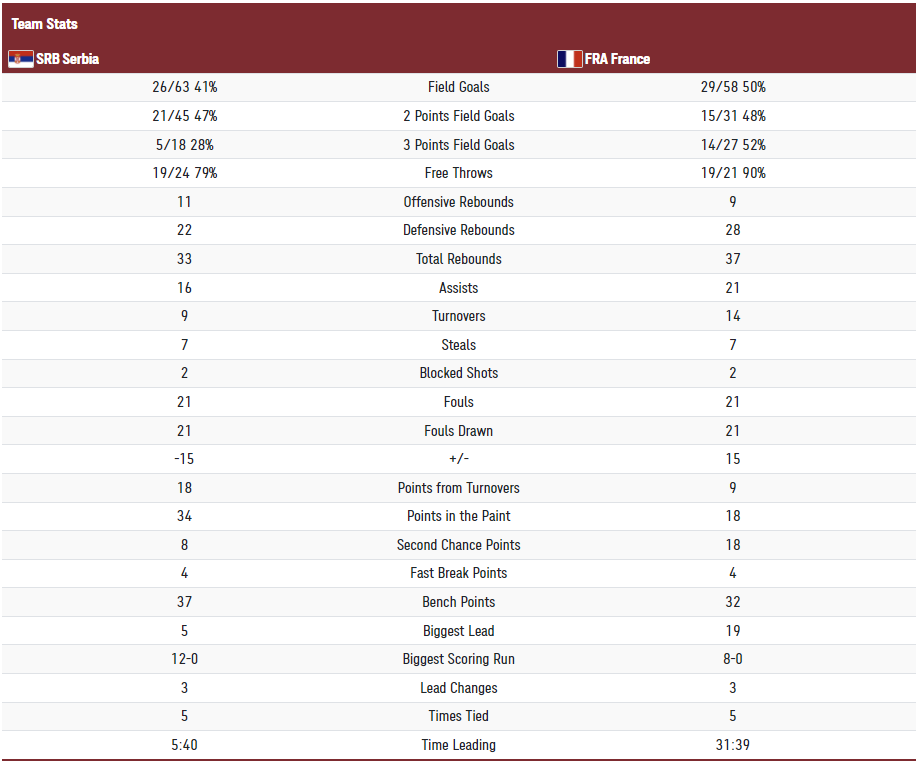Select the Free Throws row label

(459, 173)
